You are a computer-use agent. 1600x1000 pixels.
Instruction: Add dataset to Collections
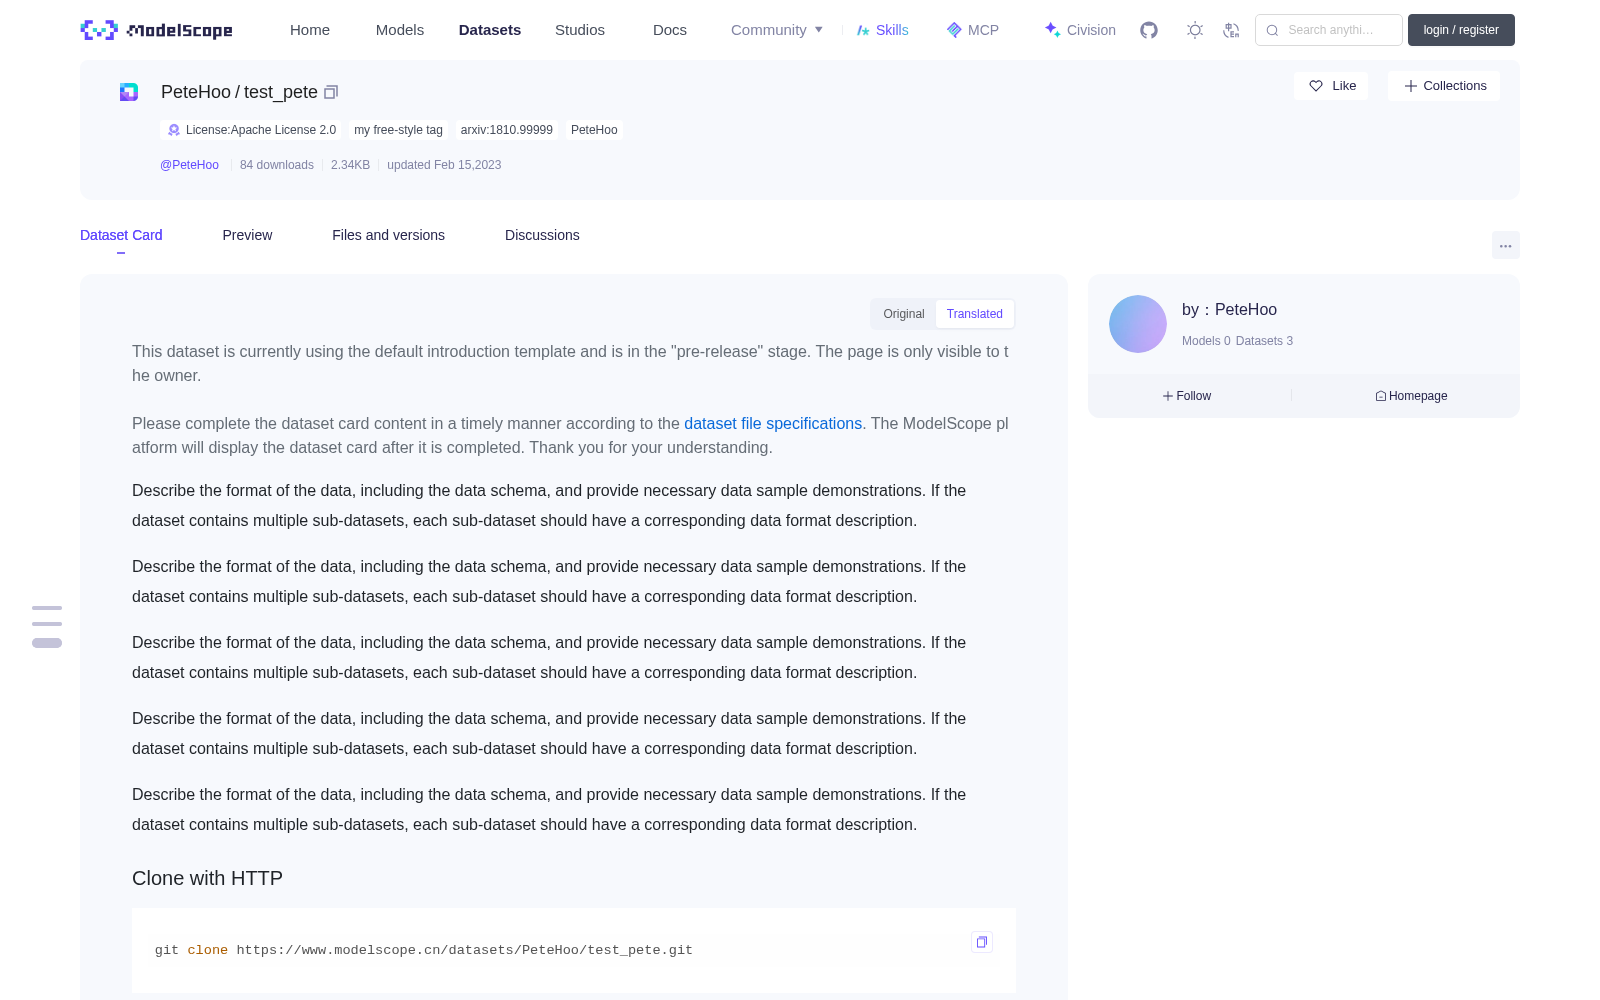[1444, 86]
